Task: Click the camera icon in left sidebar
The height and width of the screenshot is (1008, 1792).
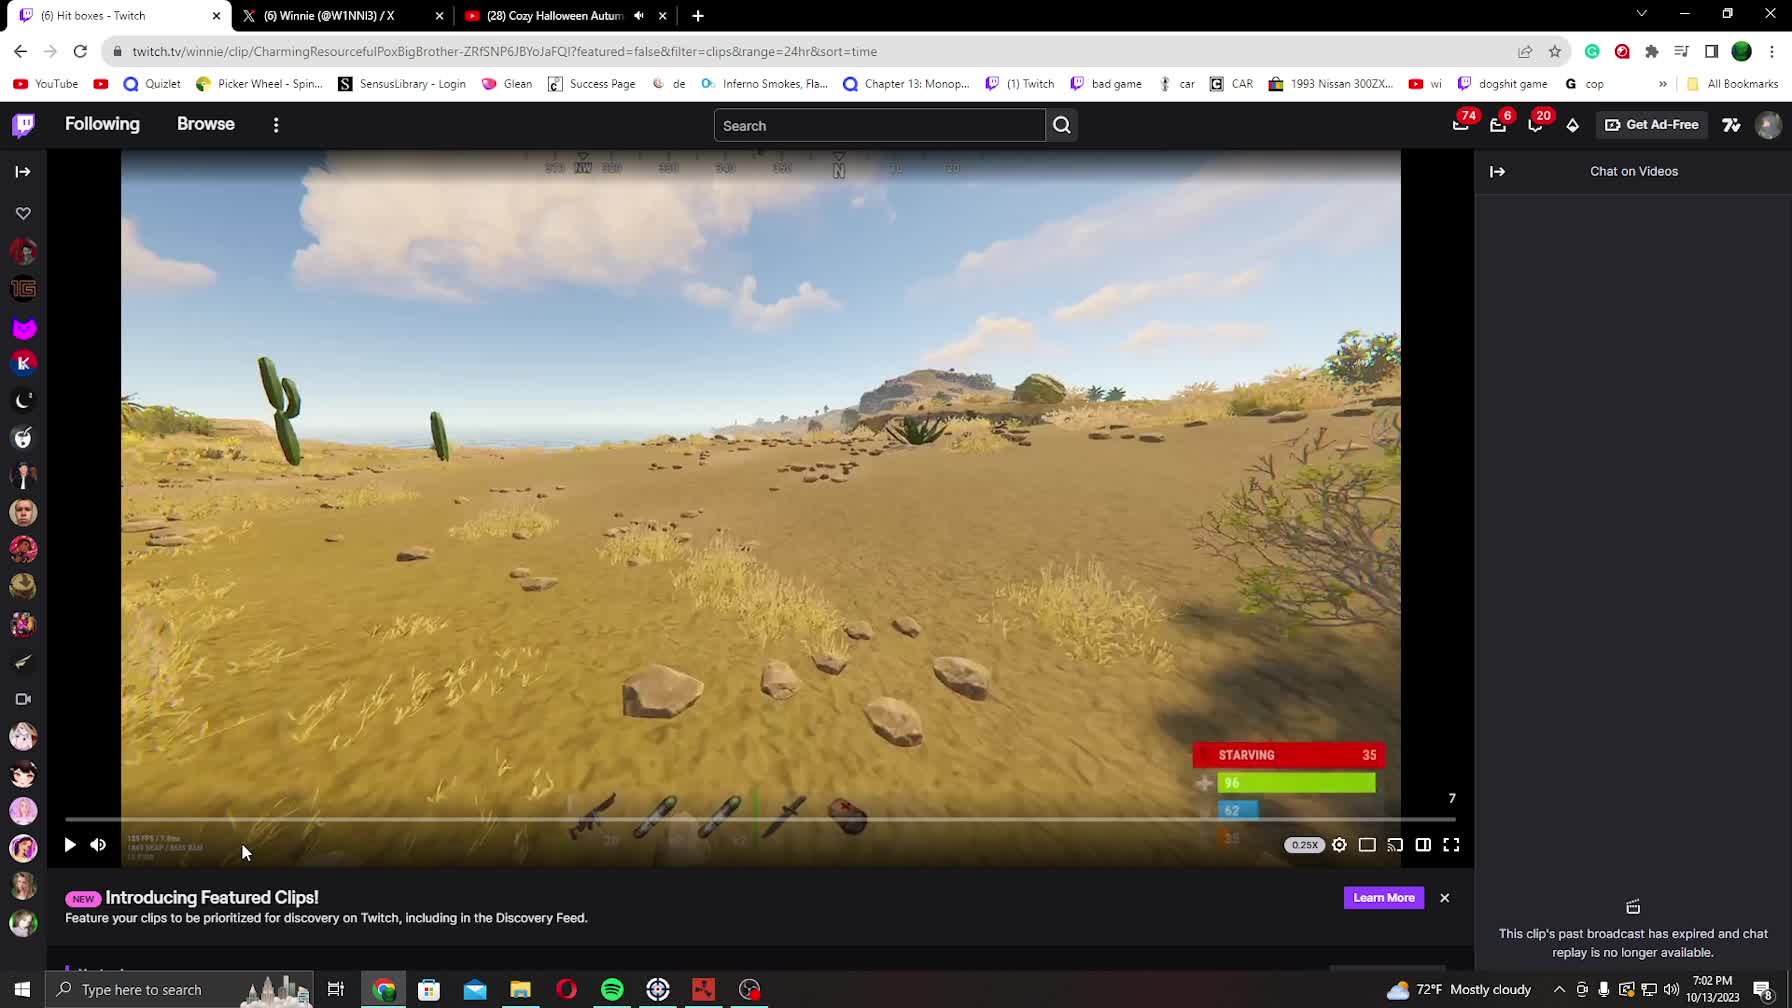Action: point(23,699)
